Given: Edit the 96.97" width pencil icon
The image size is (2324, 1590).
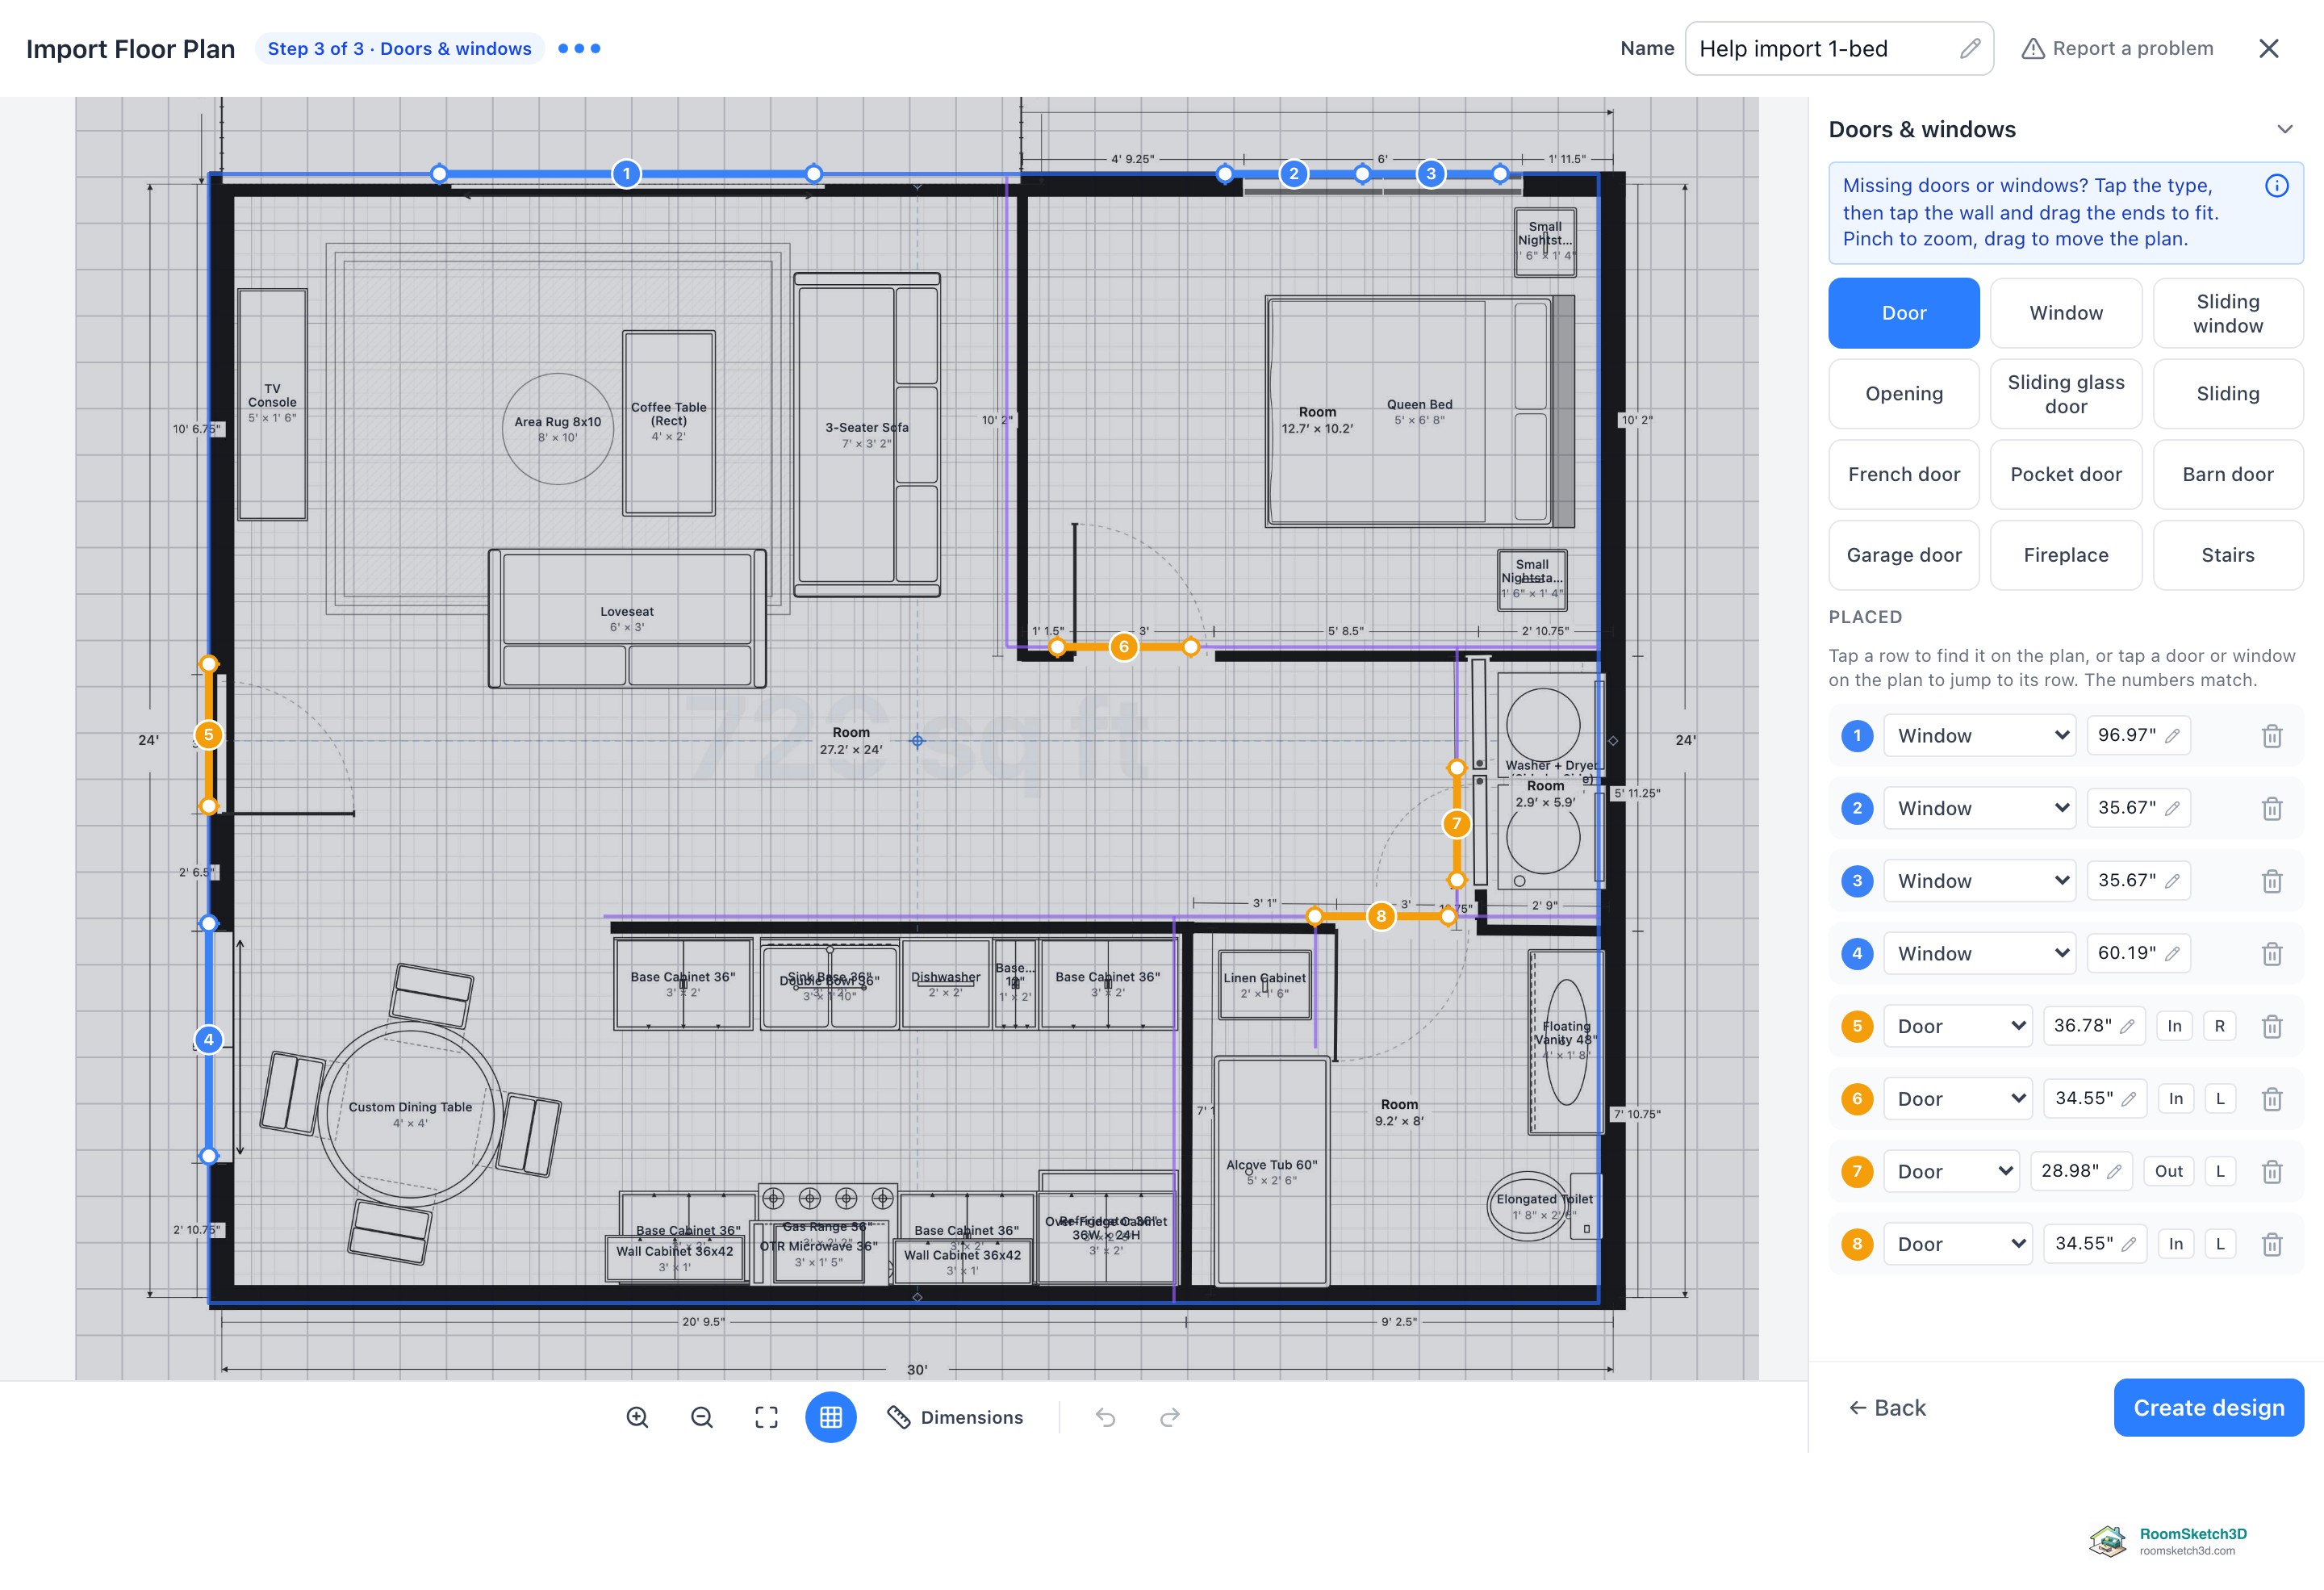Looking at the screenshot, I should pyautogui.click(x=2172, y=736).
